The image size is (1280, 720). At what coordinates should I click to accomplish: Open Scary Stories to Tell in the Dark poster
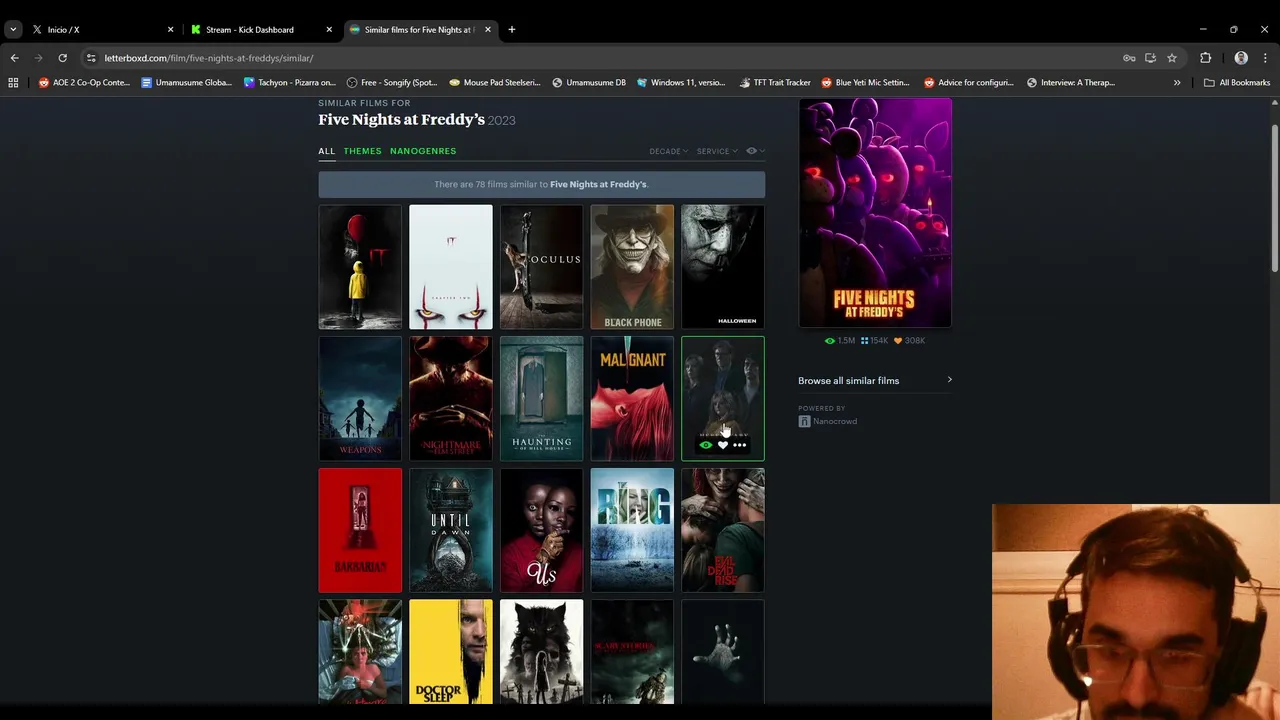point(632,652)
